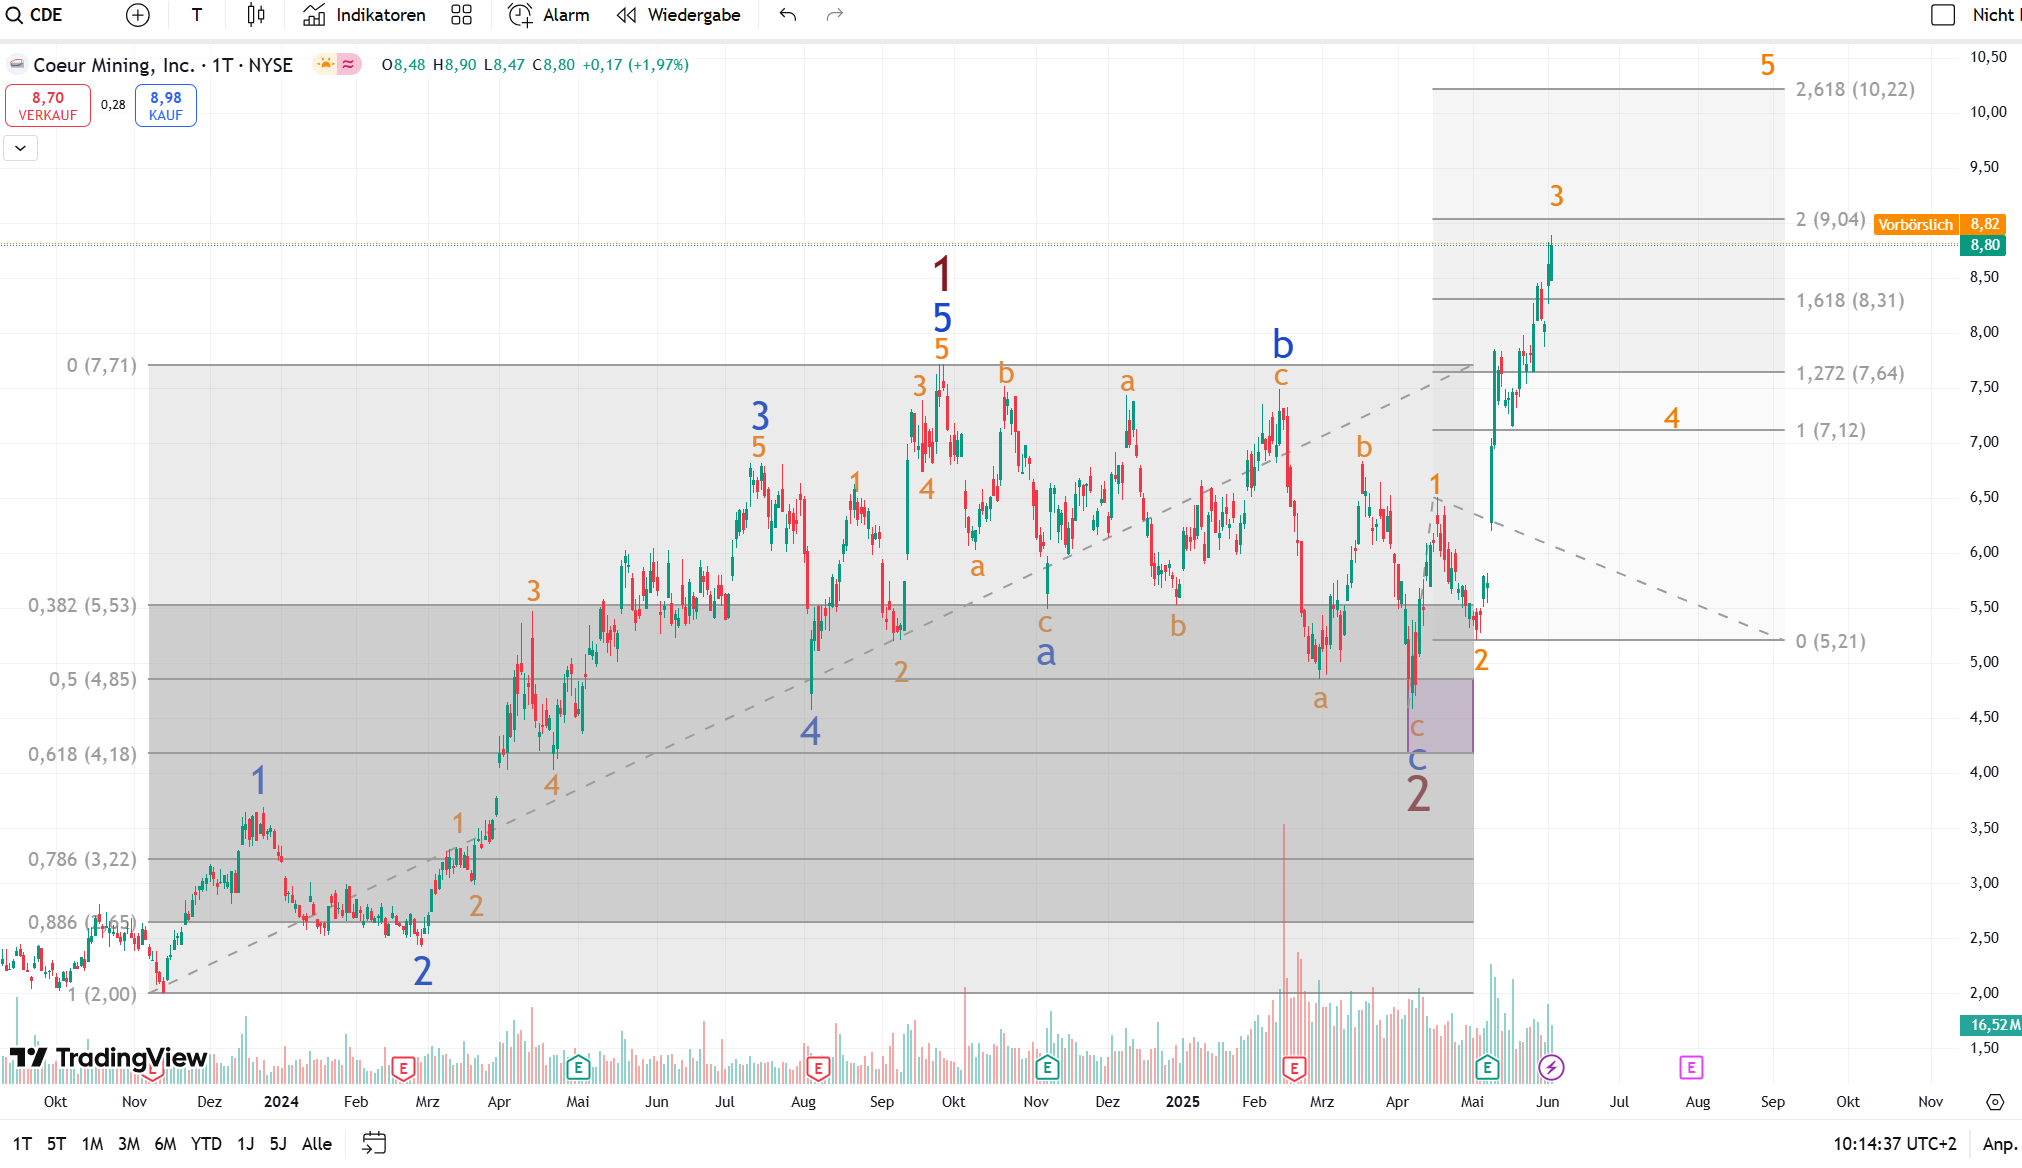Screen dimensions: 2022x1168
Task: Open the indicator templates grid icon
Action: tap(461, 15)
